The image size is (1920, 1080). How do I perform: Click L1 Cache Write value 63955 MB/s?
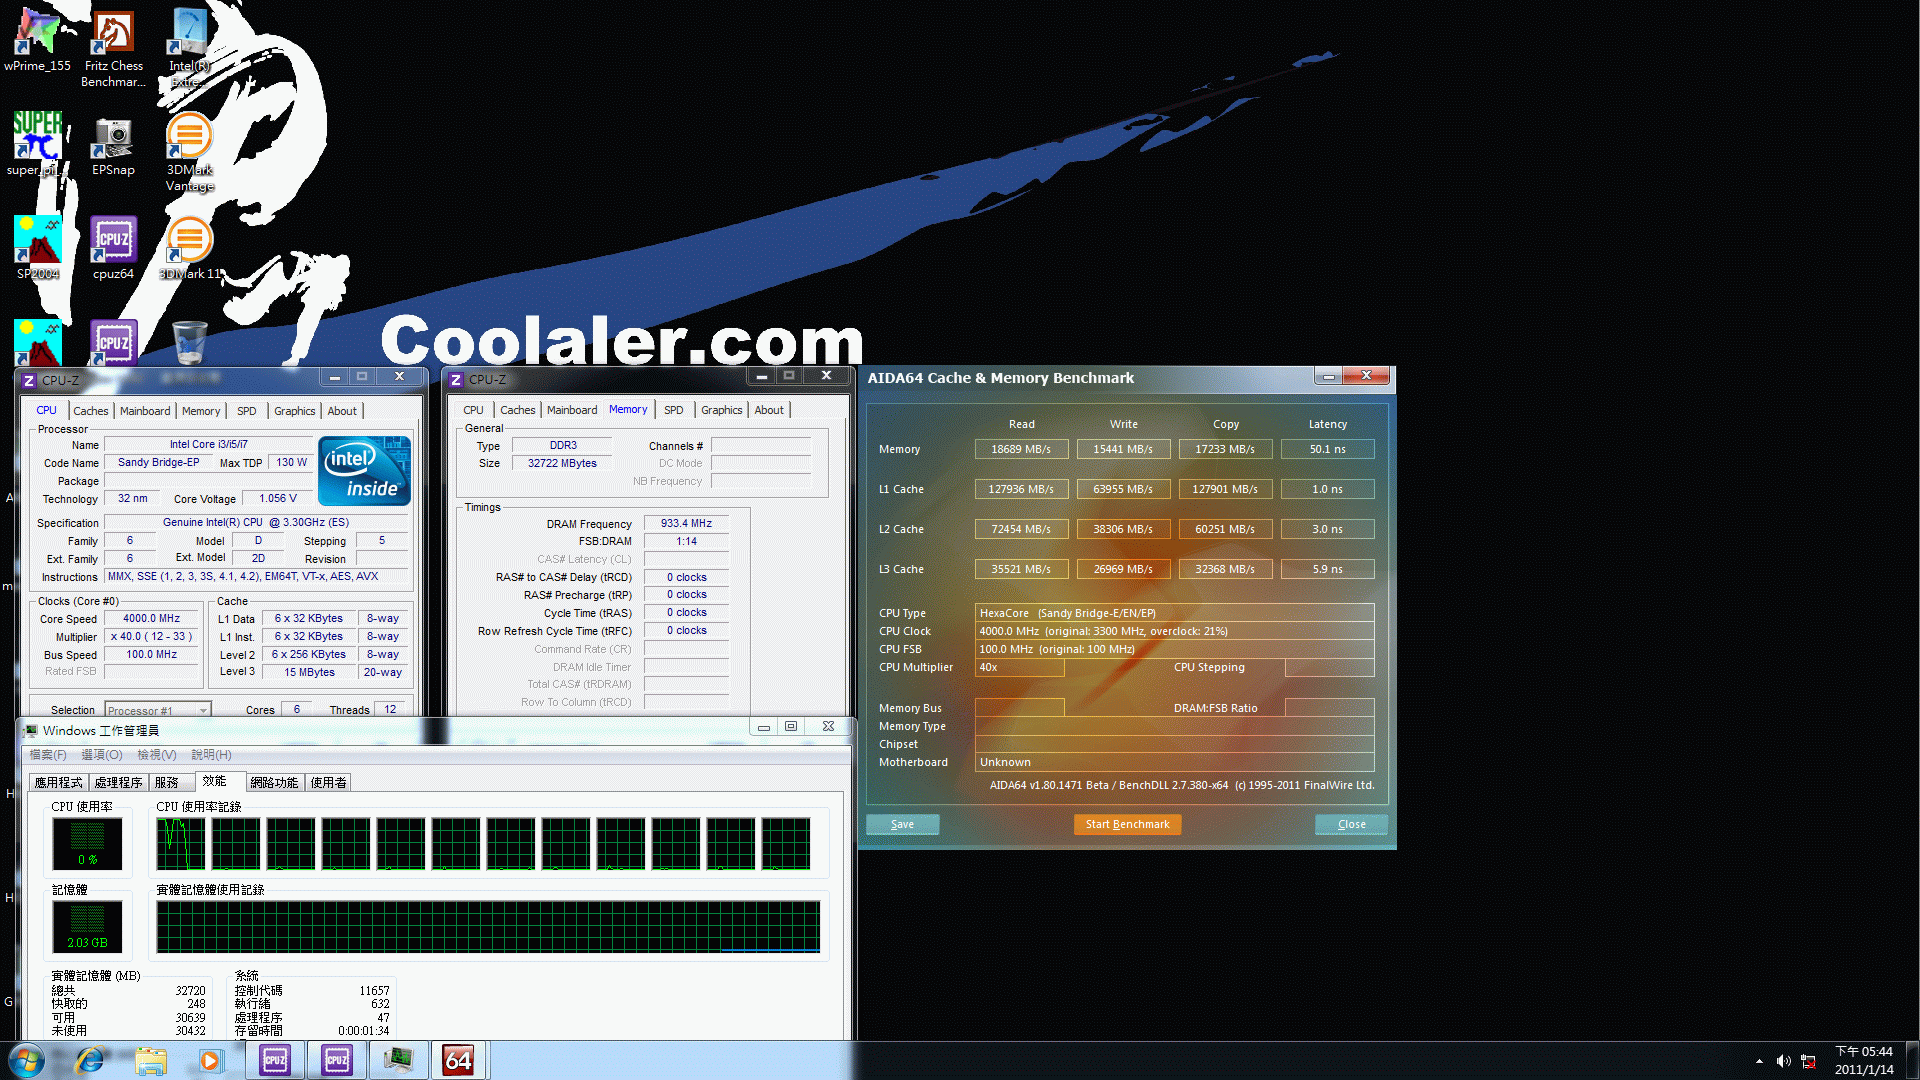click(1123, 489)
